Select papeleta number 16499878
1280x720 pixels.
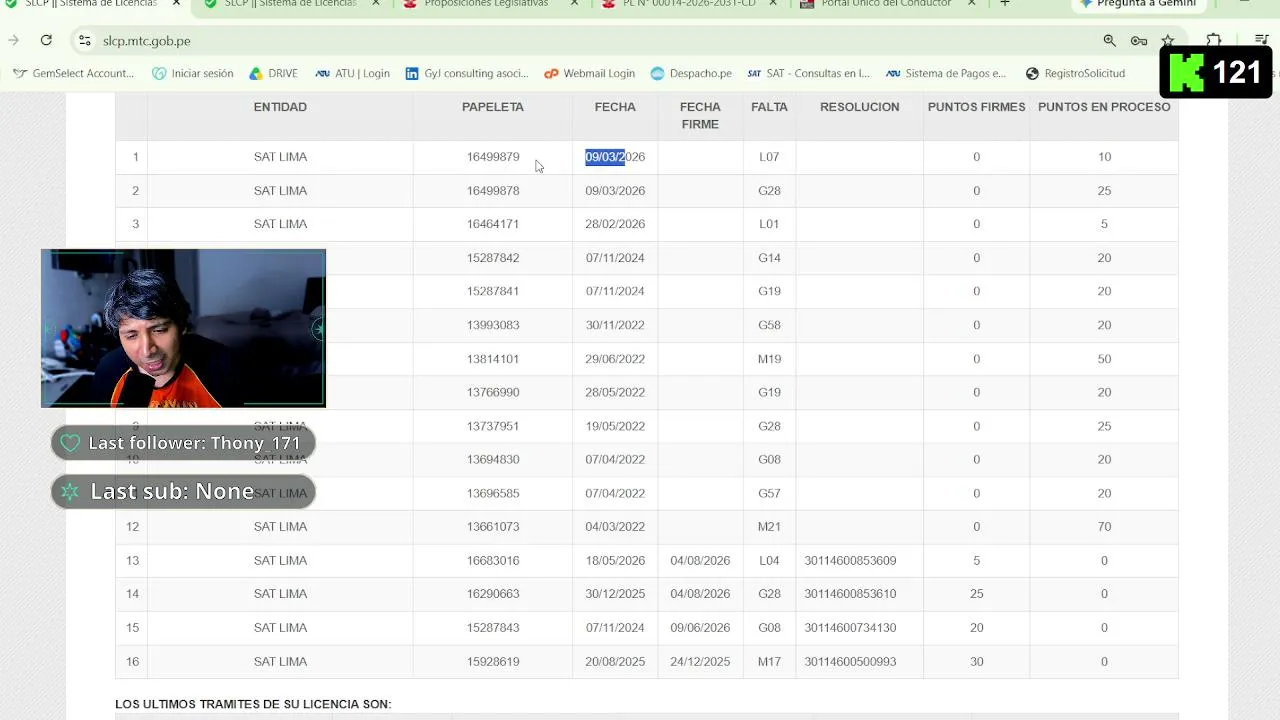(493, 191)
